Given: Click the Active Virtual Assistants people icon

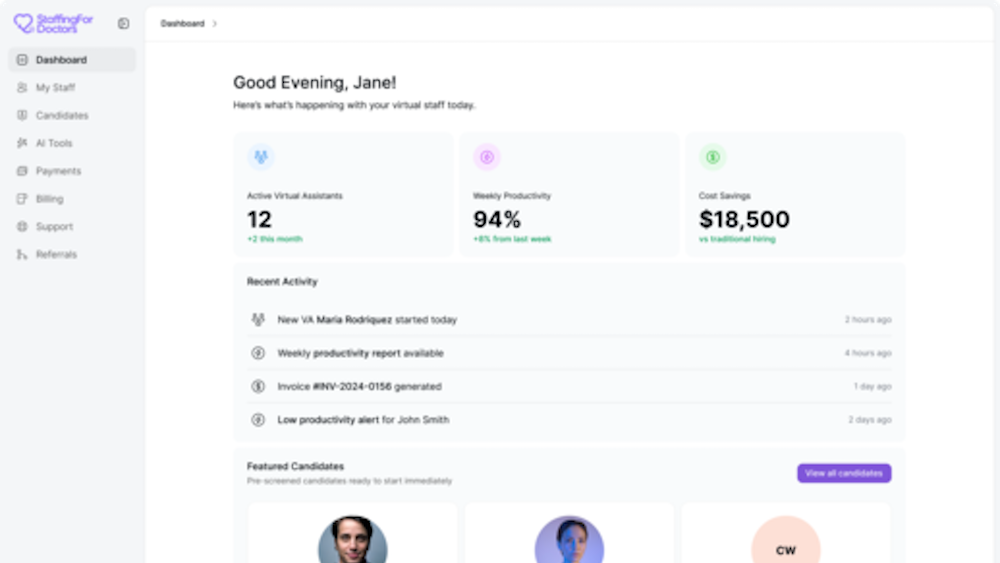Looking at the screenshot, I should 261,157.
